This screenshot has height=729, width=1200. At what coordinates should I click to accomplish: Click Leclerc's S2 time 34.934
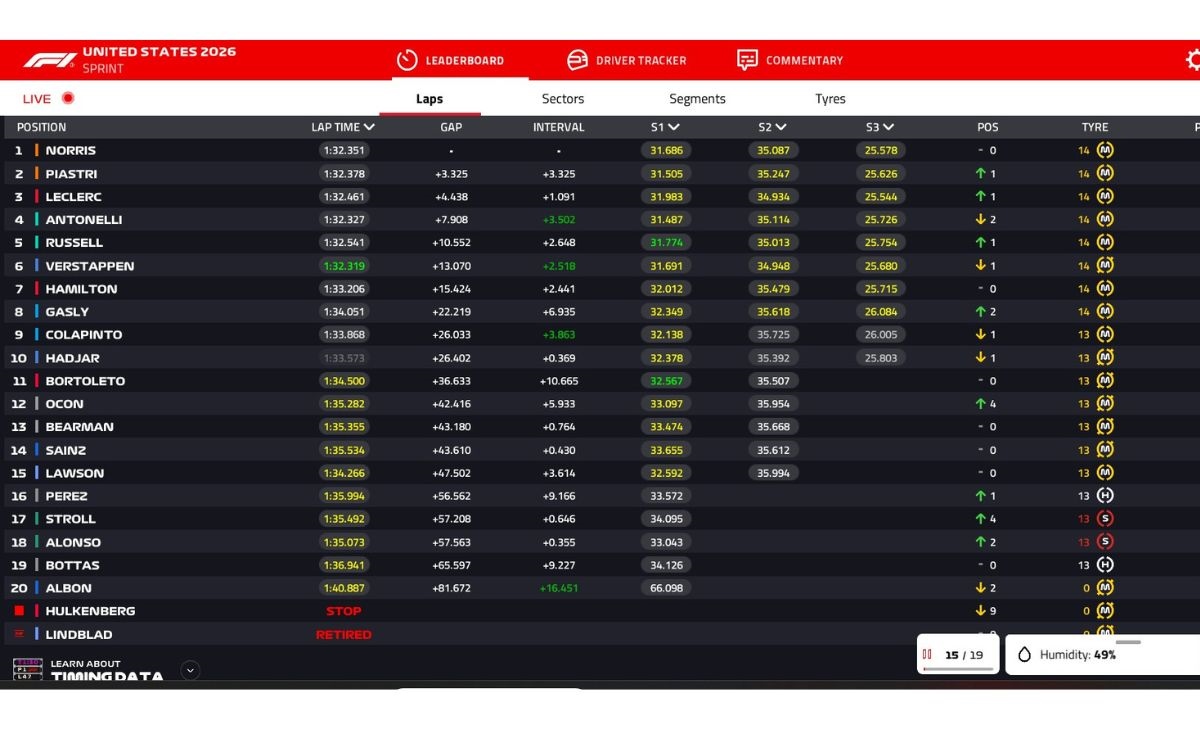point(773,196)
